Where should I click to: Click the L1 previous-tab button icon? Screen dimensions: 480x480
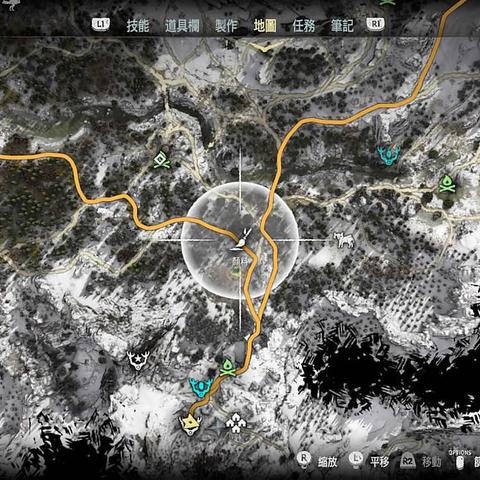coord(101,24)
